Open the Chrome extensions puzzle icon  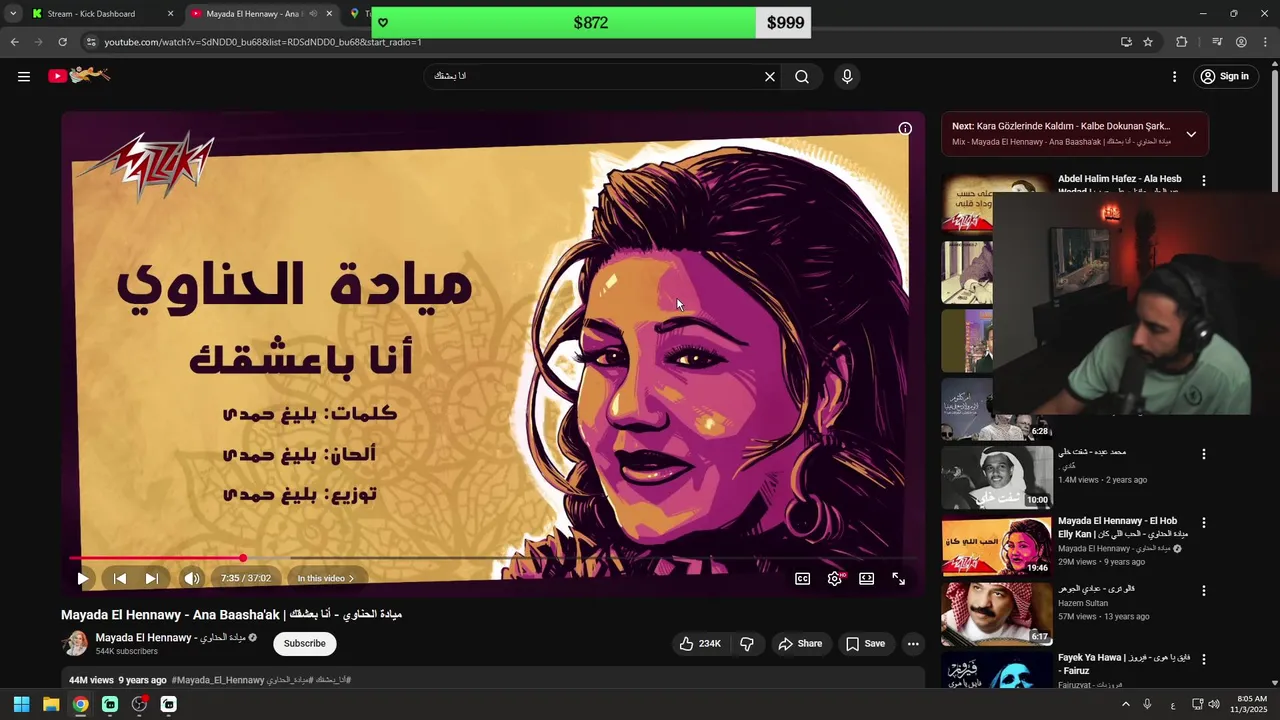pyautogui.click(x=1182, y=42)
